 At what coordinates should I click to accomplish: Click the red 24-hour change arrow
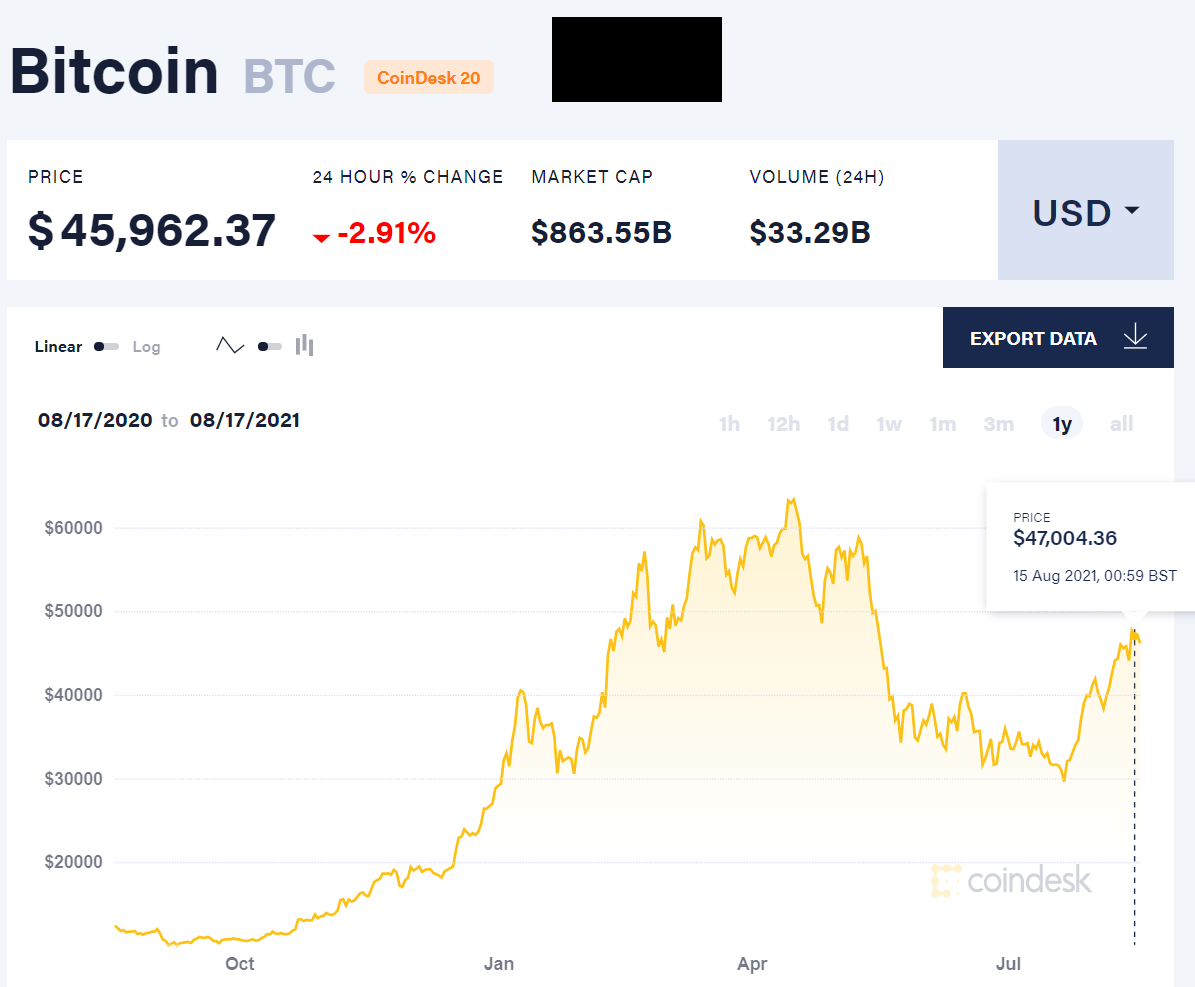click(321, 237)
